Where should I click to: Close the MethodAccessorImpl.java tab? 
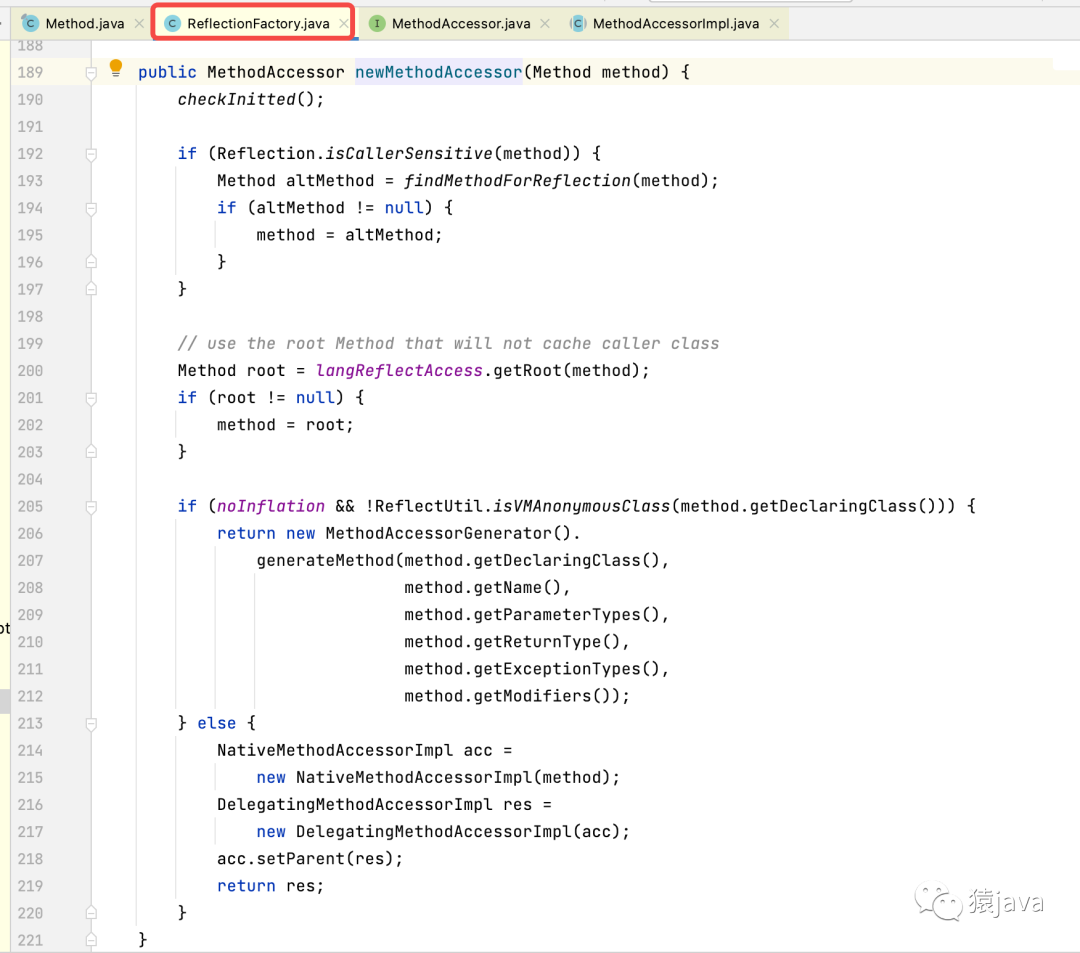click(x=774, y=23)
